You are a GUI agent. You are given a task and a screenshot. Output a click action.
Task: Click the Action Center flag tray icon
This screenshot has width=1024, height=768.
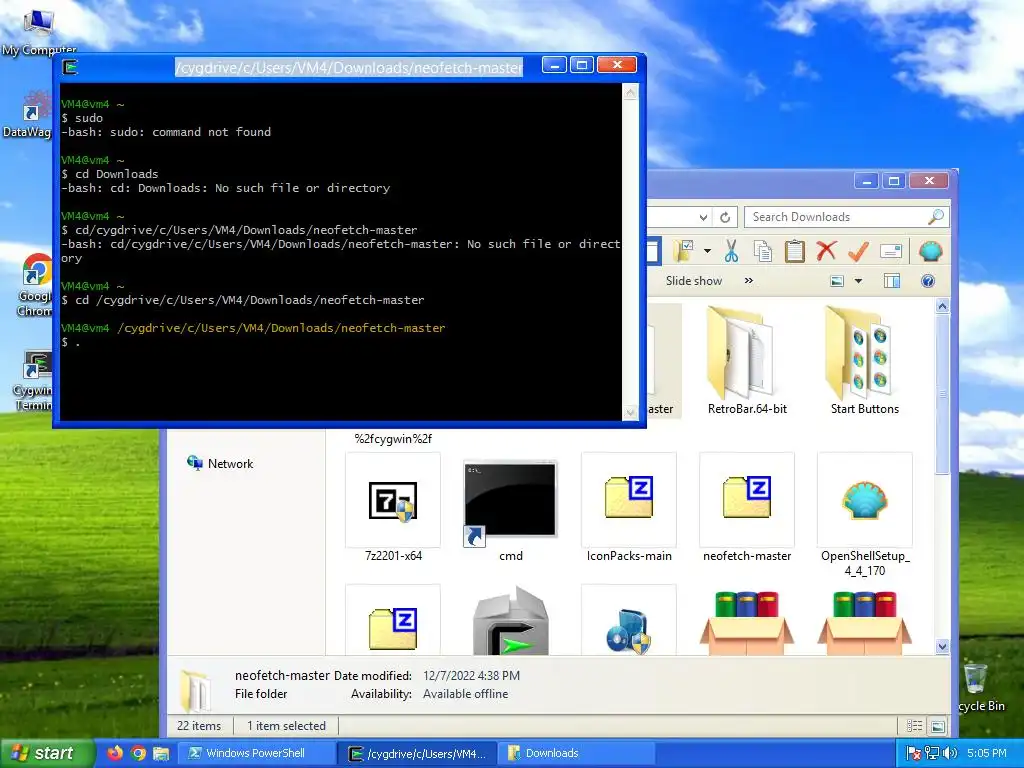(x=914, y=753)
